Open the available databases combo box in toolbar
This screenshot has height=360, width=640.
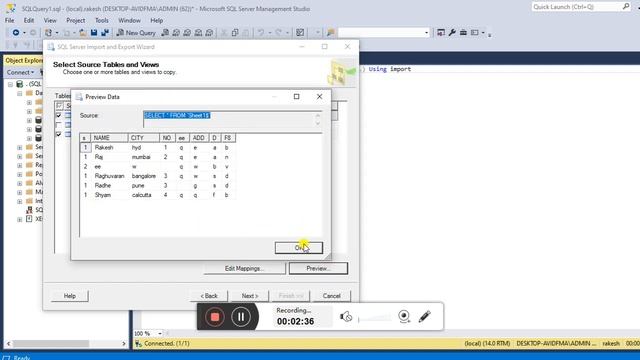(x=384, y=33)
